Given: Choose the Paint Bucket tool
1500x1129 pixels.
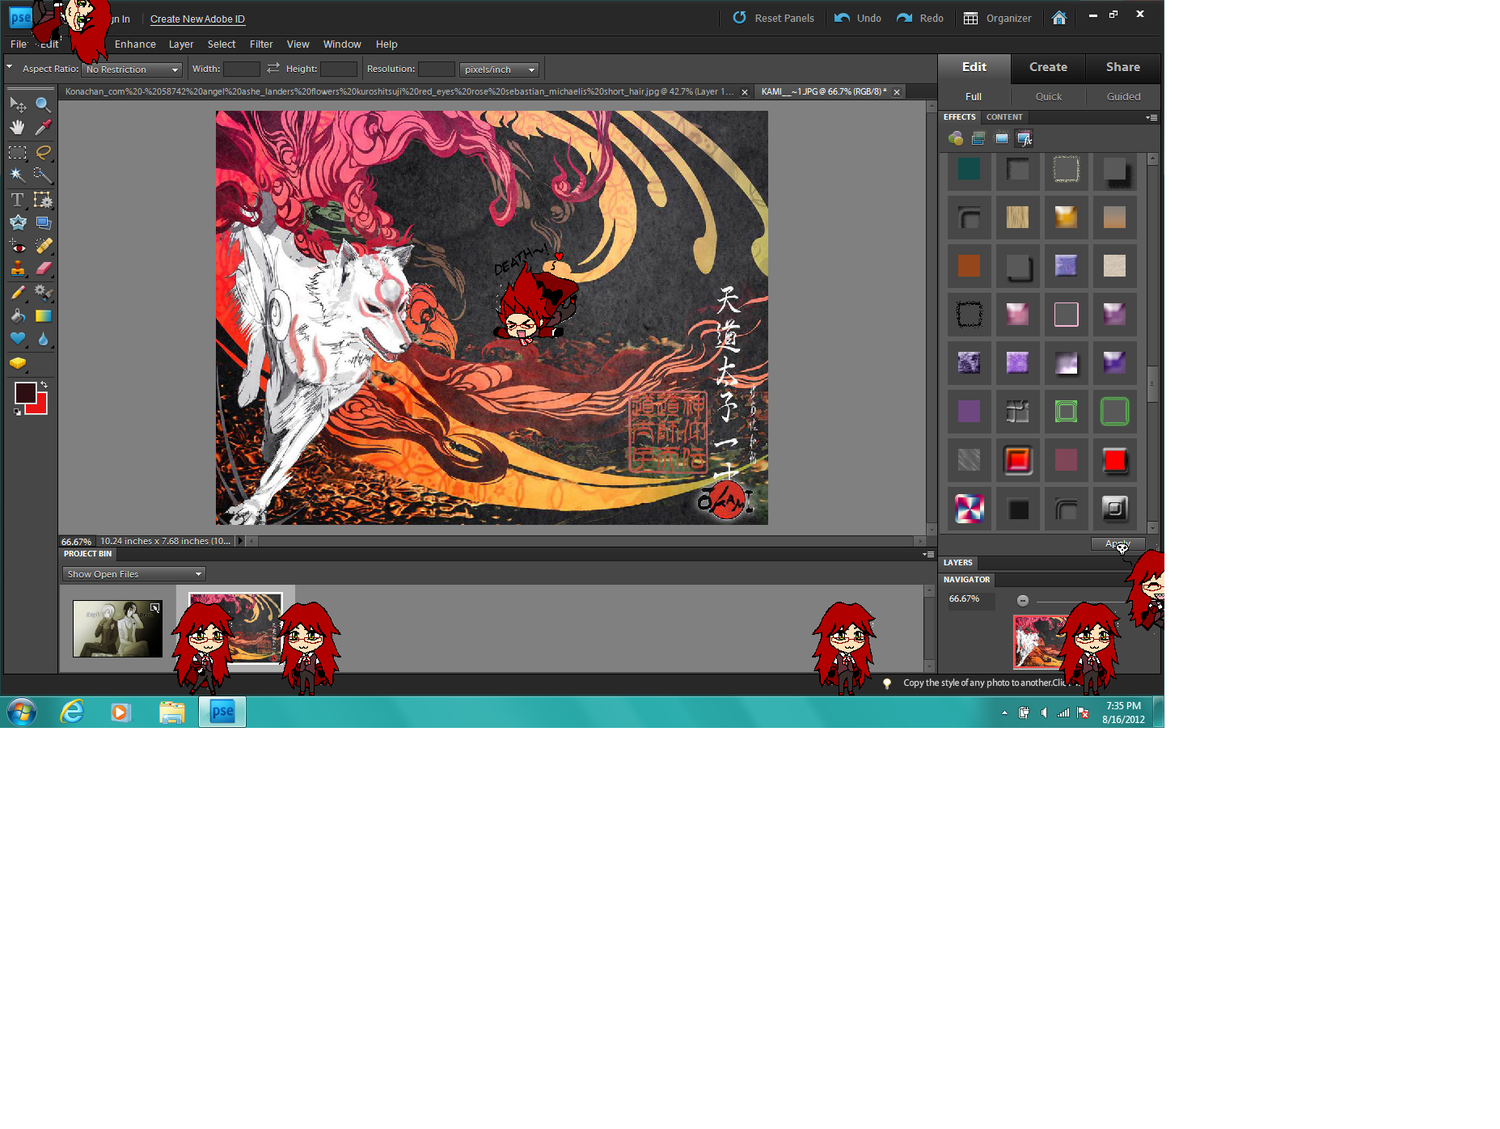Looking at the screenshot, I should click(18, 316).
